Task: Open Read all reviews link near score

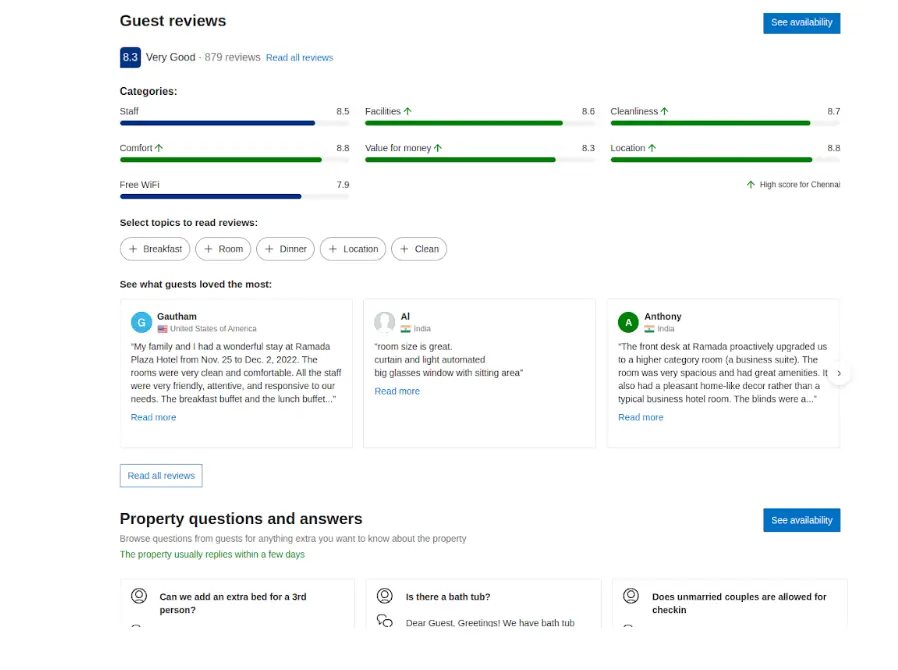Action: (299, 58)
